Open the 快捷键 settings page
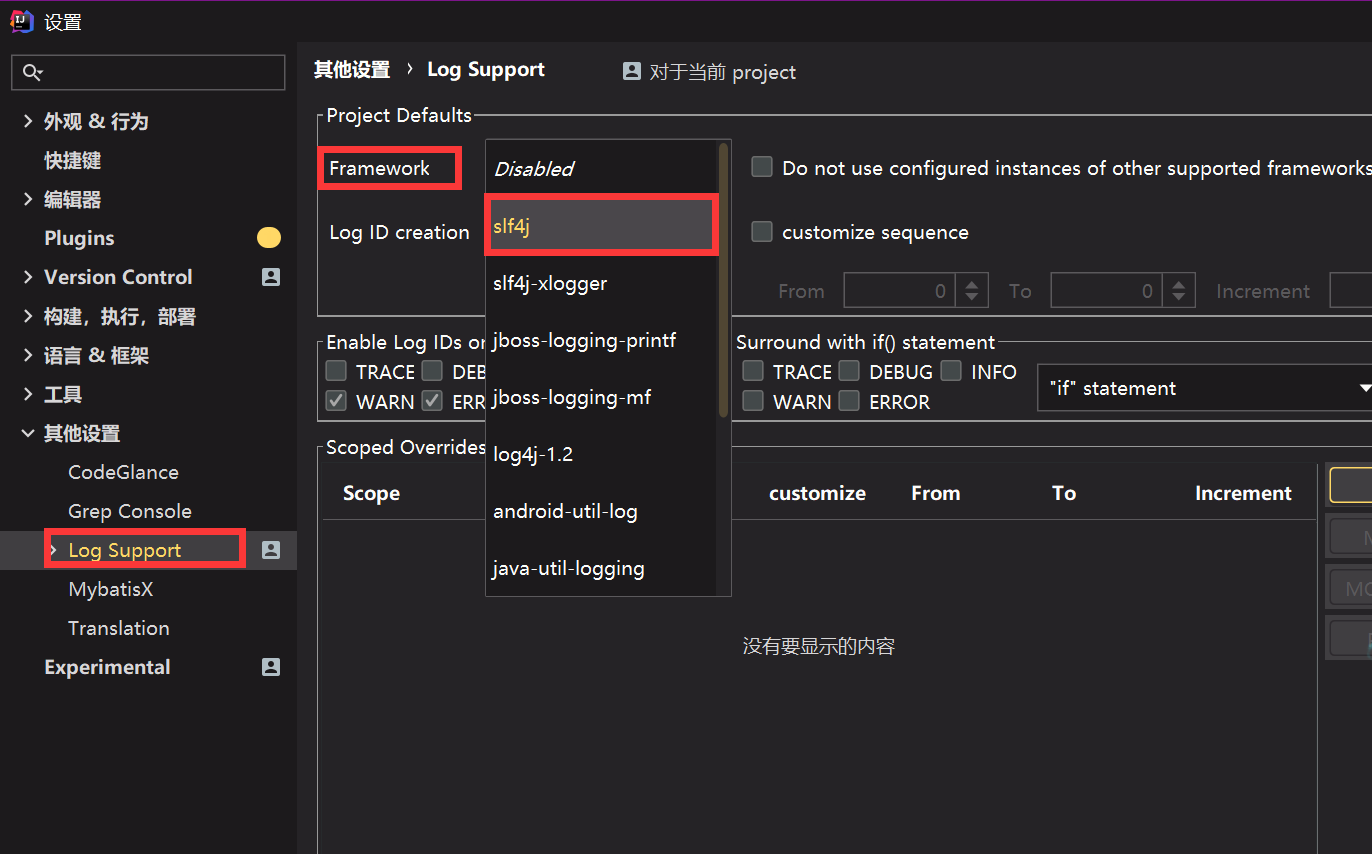Image resolution: width=1372 pixels, height=854 pixels. point(72,160)
